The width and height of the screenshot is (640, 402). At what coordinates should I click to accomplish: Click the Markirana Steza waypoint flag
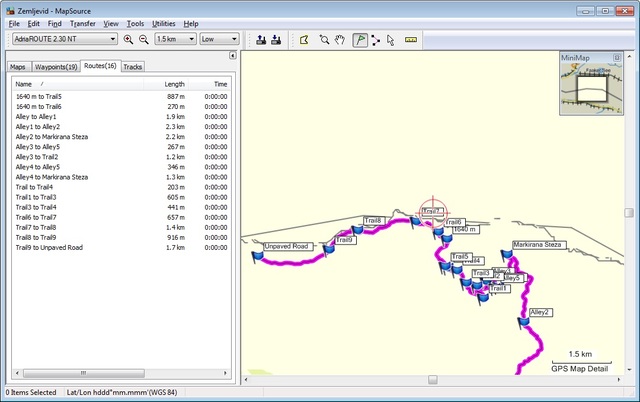point(507,255)
